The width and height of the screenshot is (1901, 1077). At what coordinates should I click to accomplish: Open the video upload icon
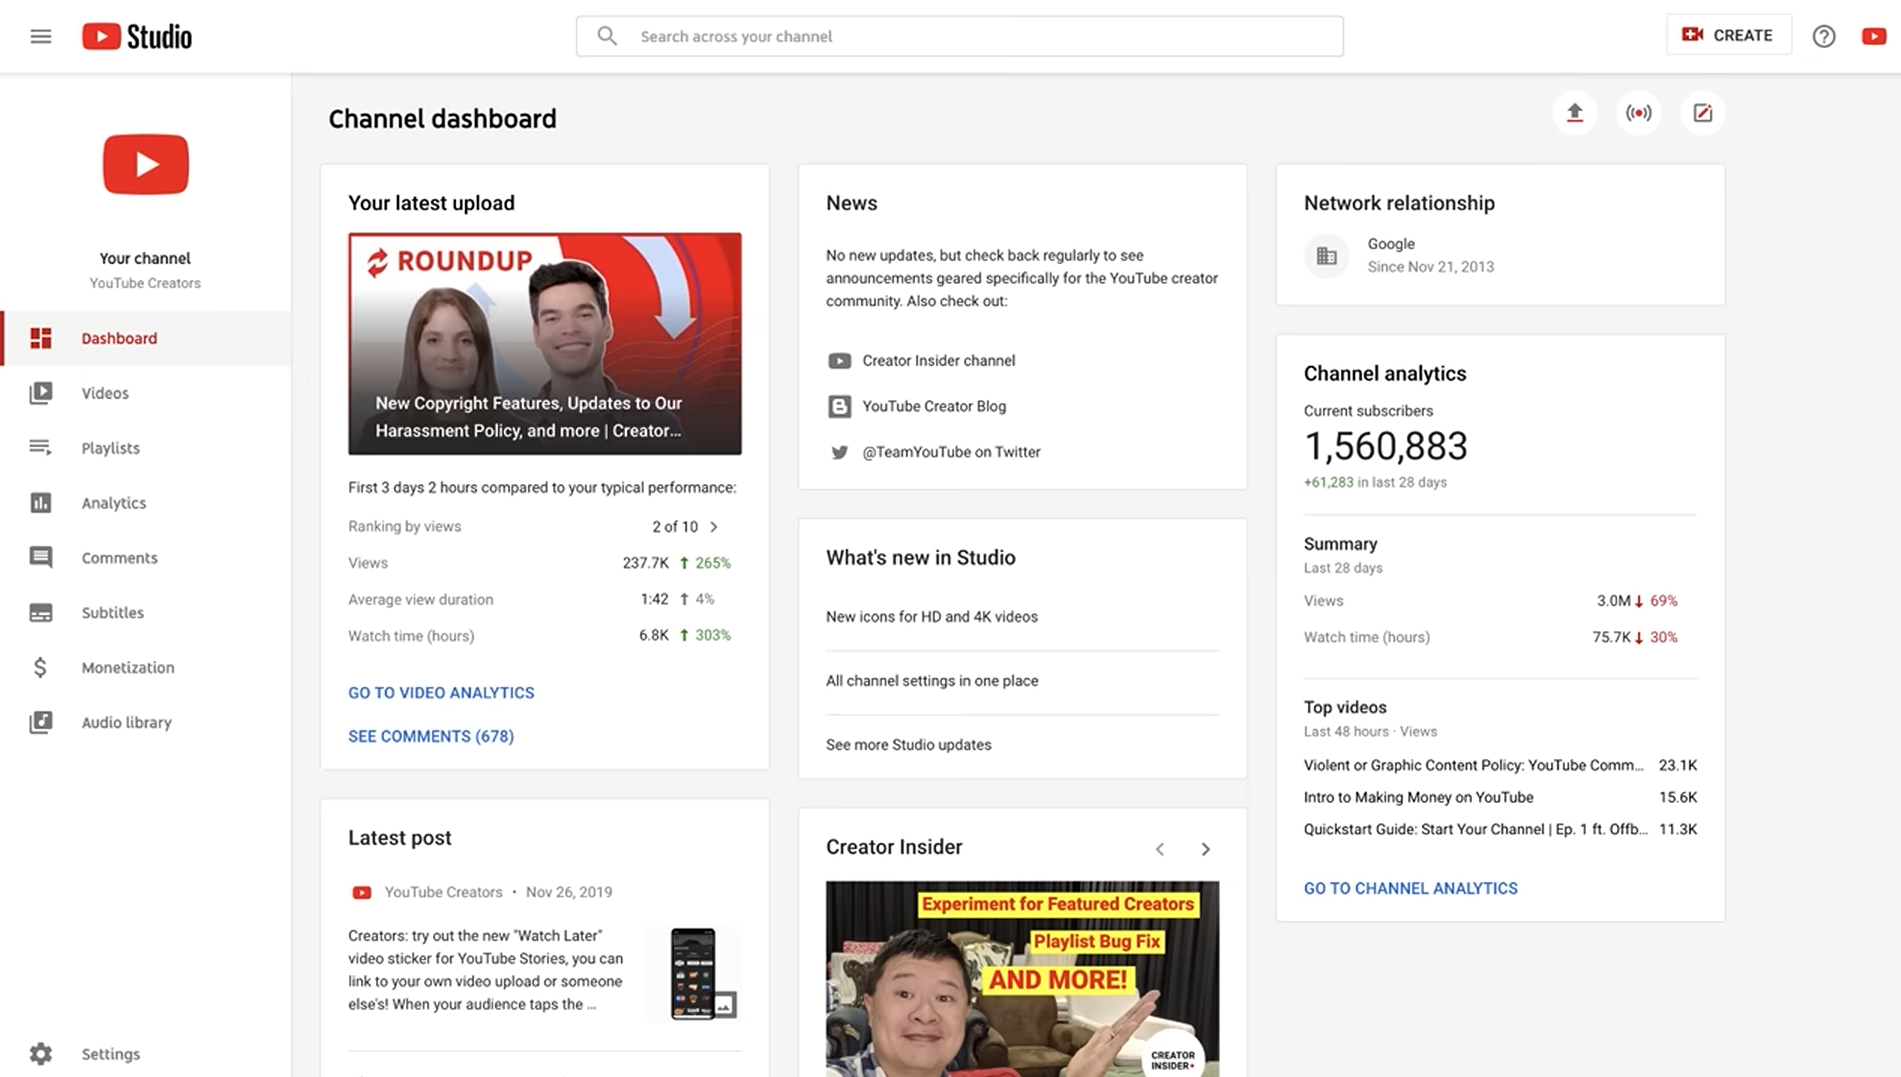click(x=1575, y=113)
